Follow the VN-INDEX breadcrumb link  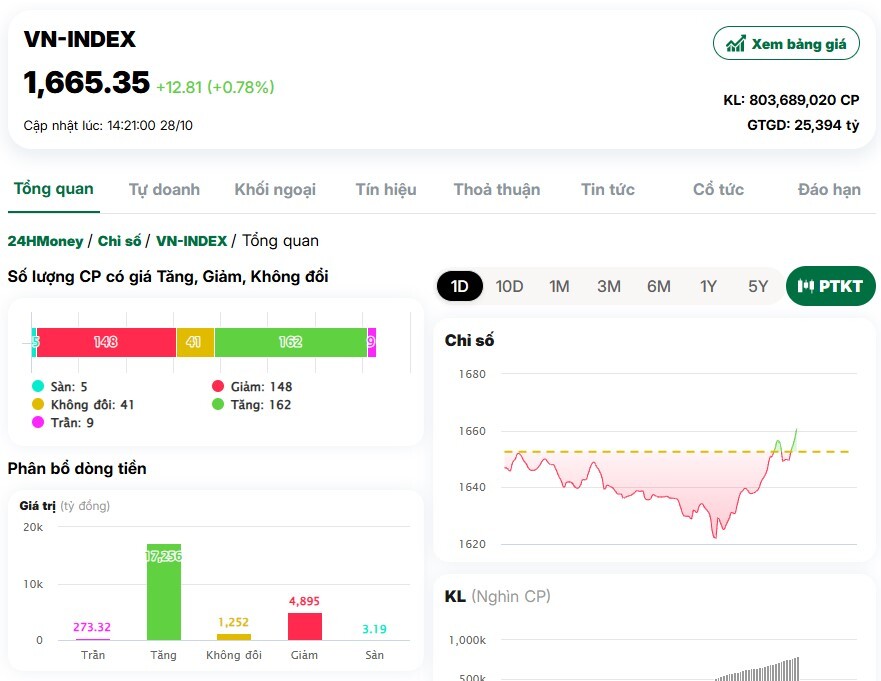coord(191,241)
